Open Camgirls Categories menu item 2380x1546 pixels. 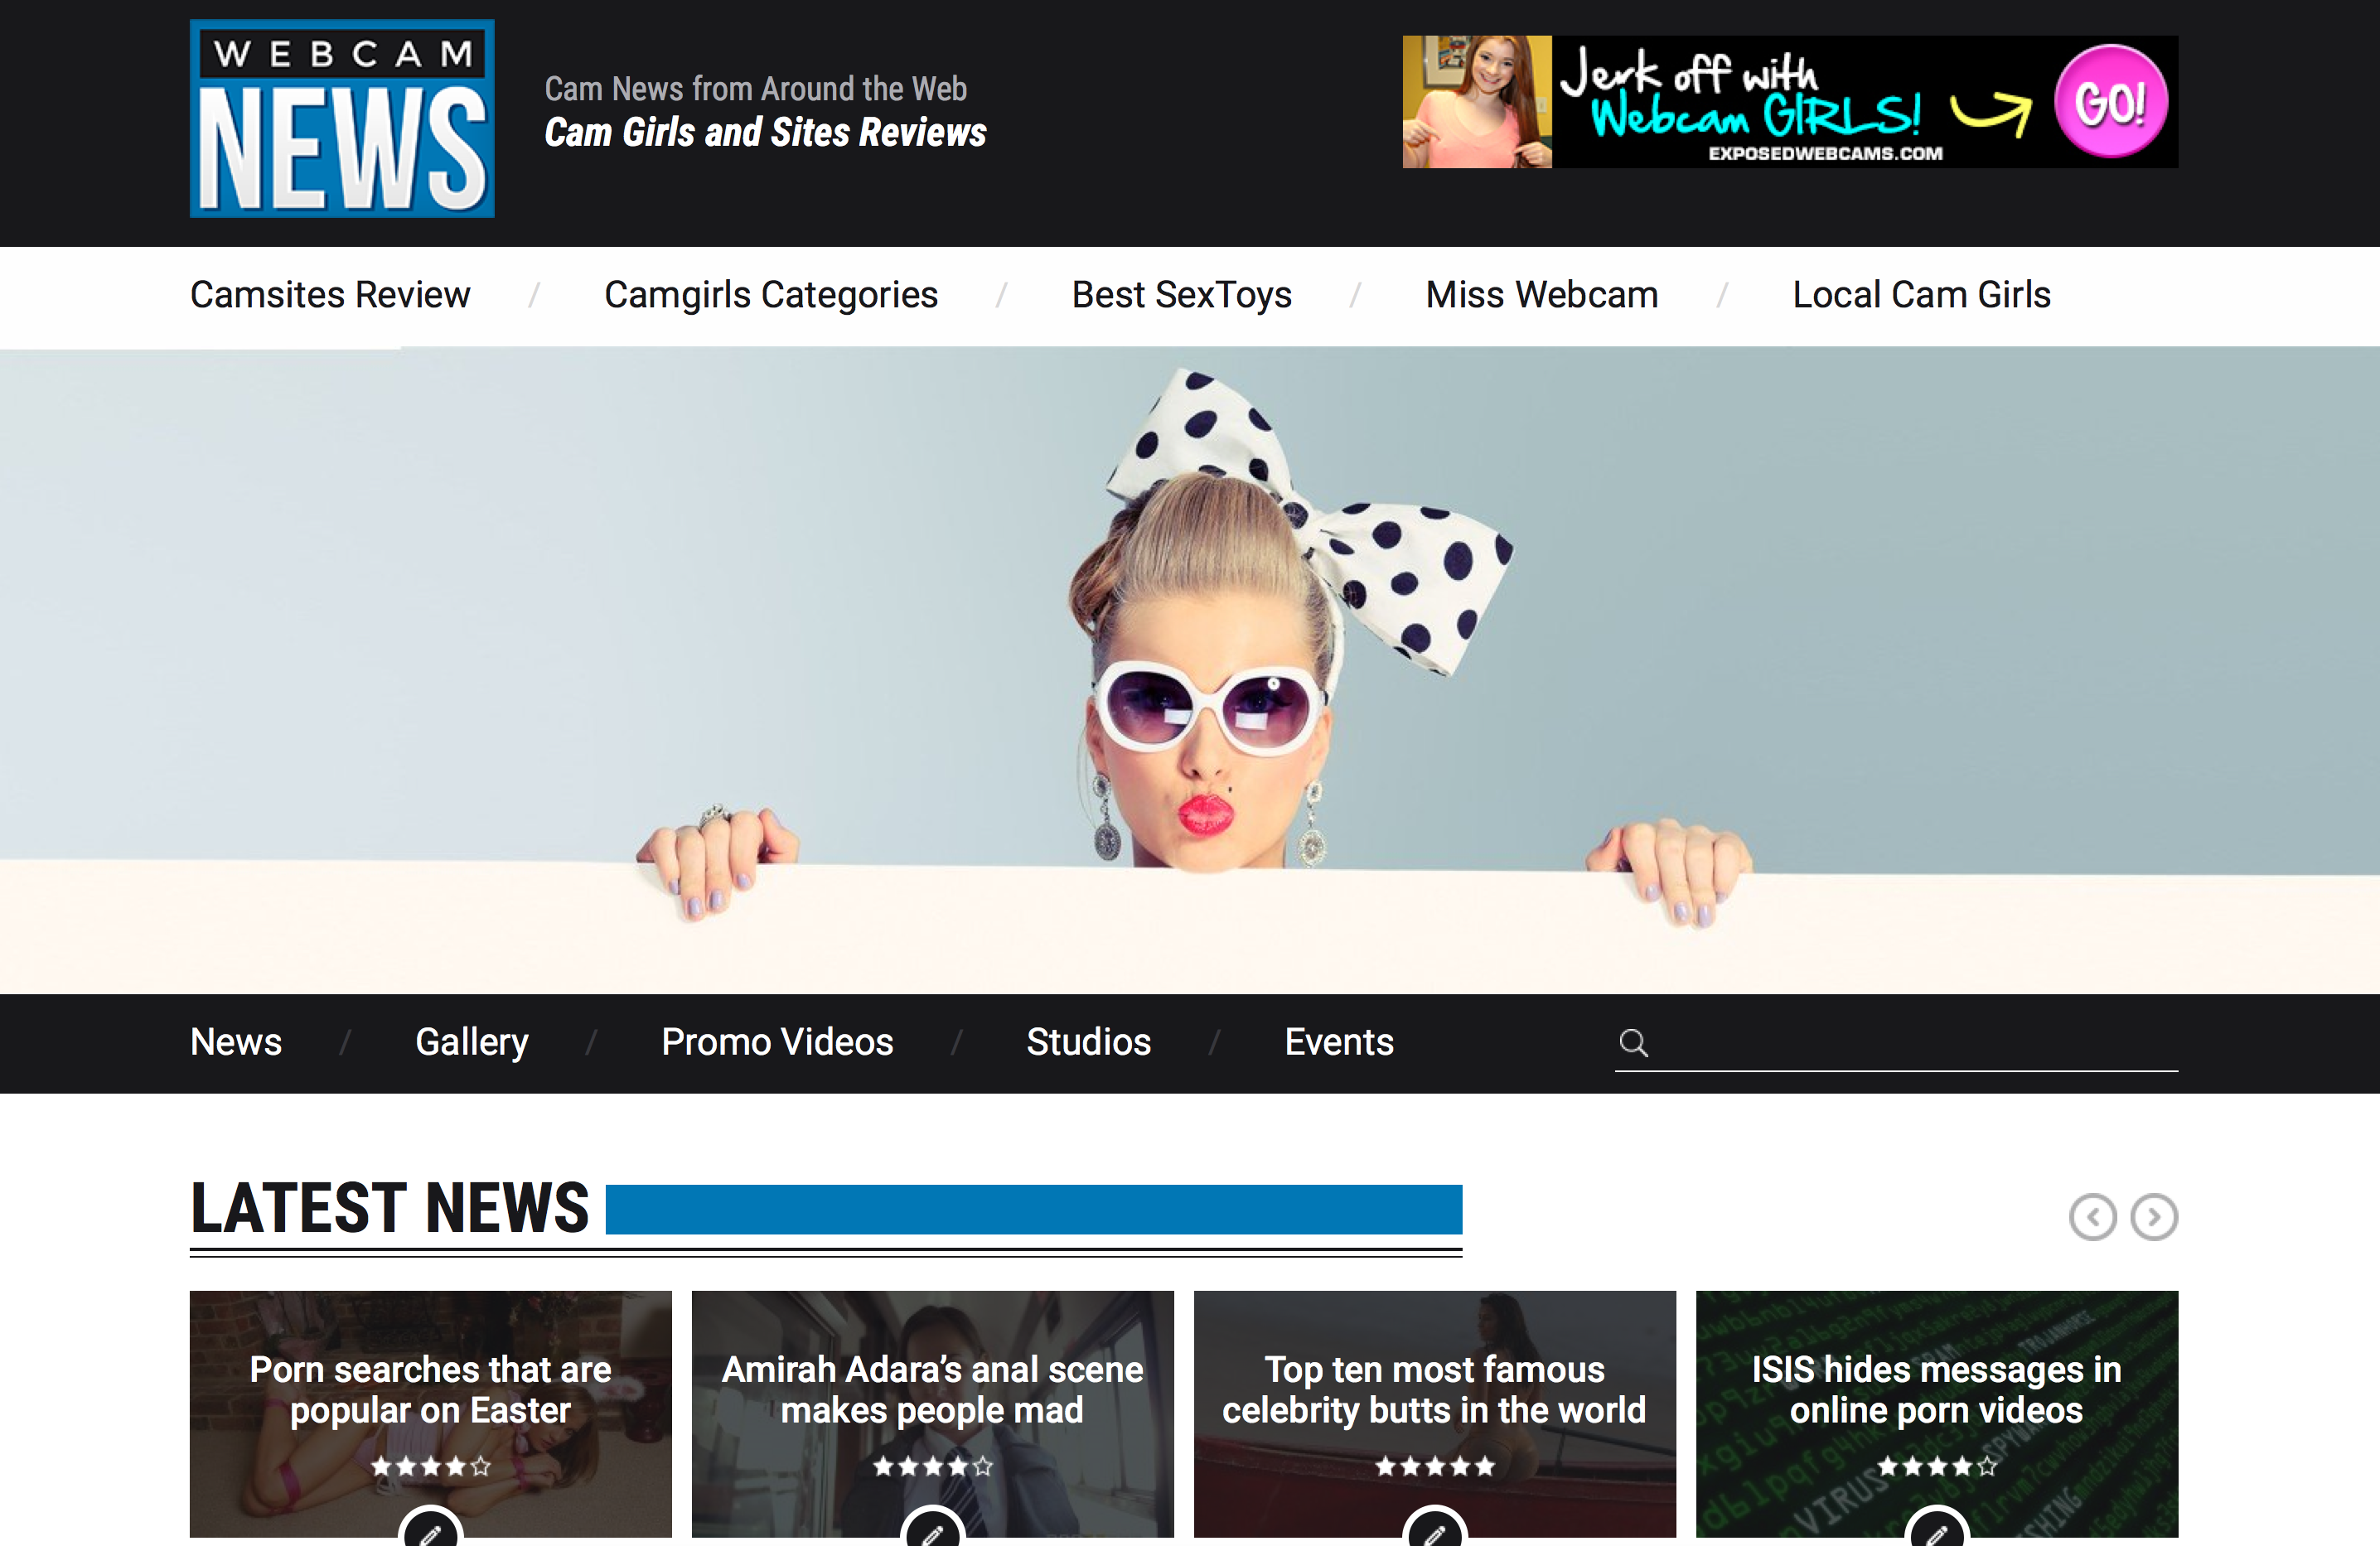pyautogui.click(x=770, y=295)
